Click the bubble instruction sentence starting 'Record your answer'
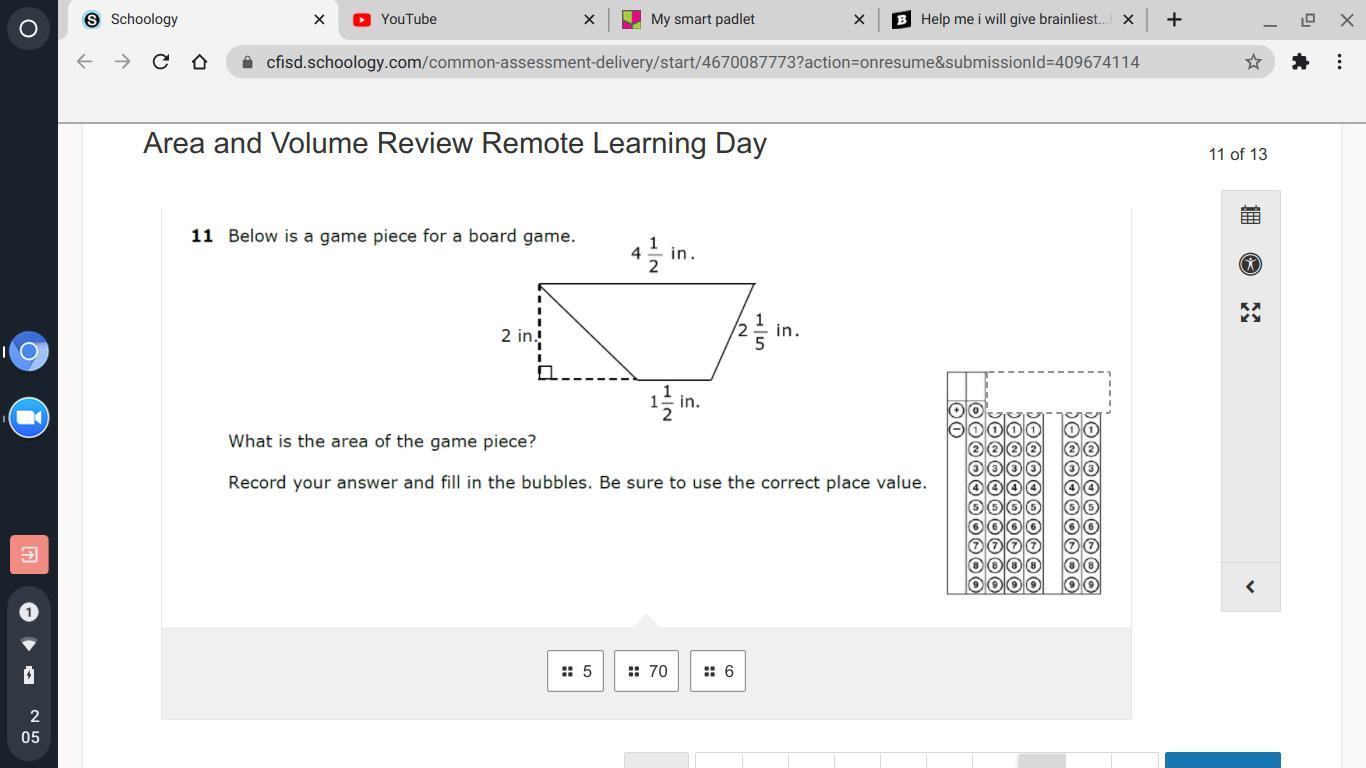The width and height of the screenshot is (1366, 768). pyautogui.click(x=578, y=482)
